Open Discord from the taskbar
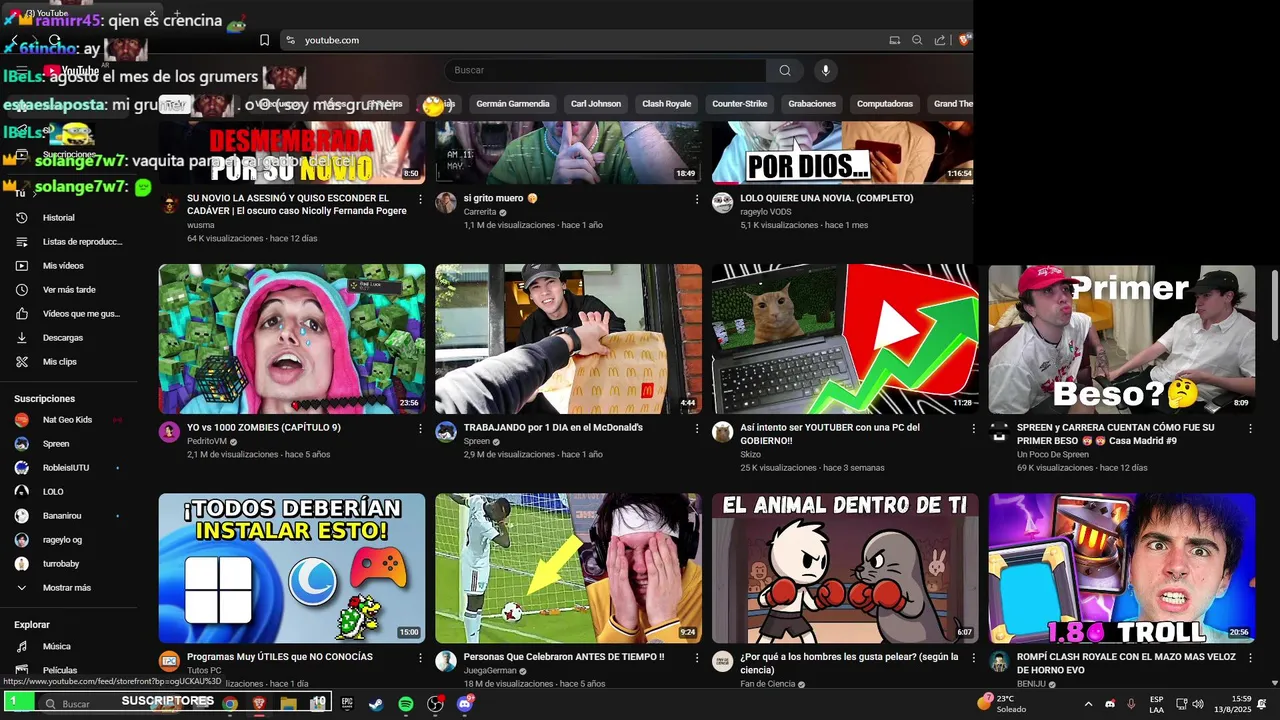 click(x=464, y=704)
